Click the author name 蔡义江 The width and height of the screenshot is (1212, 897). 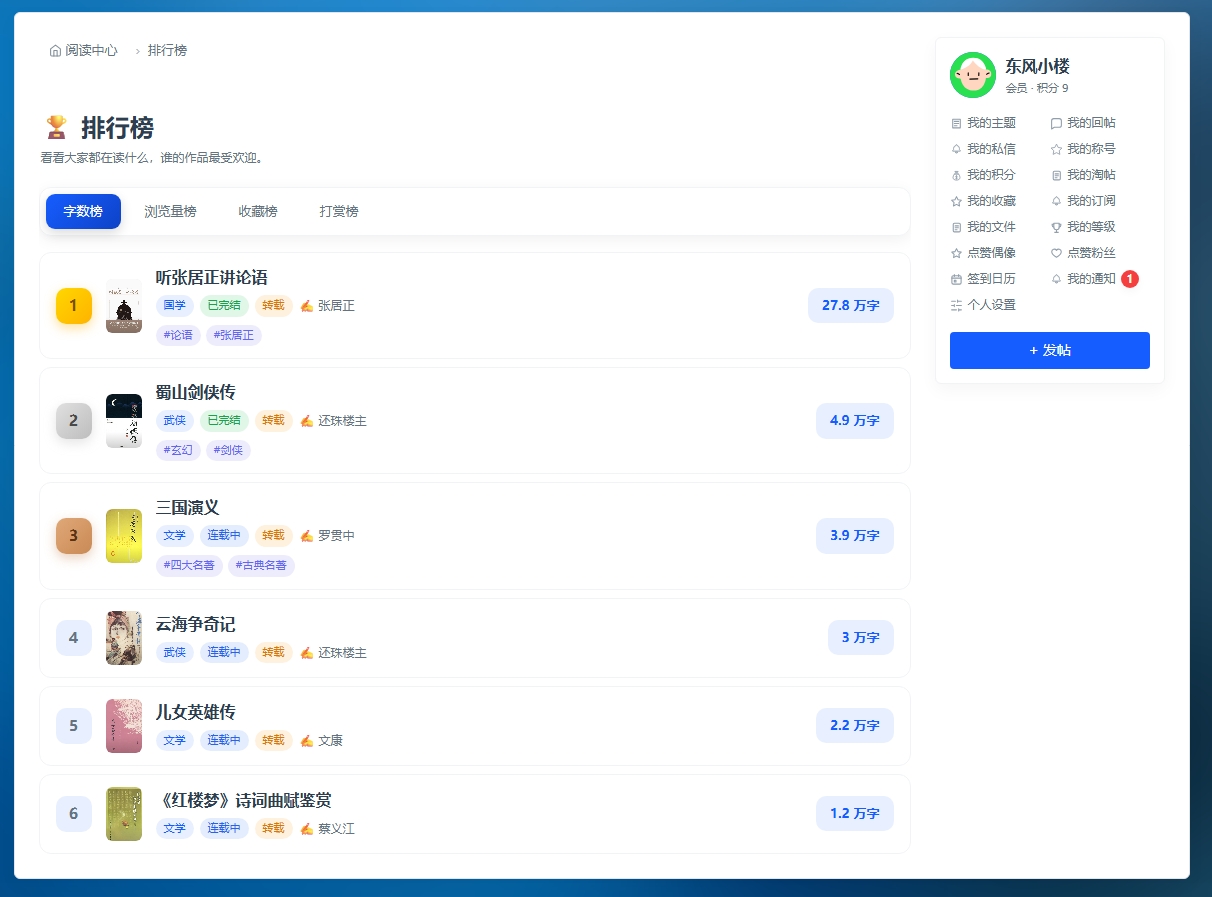(336, 829)
